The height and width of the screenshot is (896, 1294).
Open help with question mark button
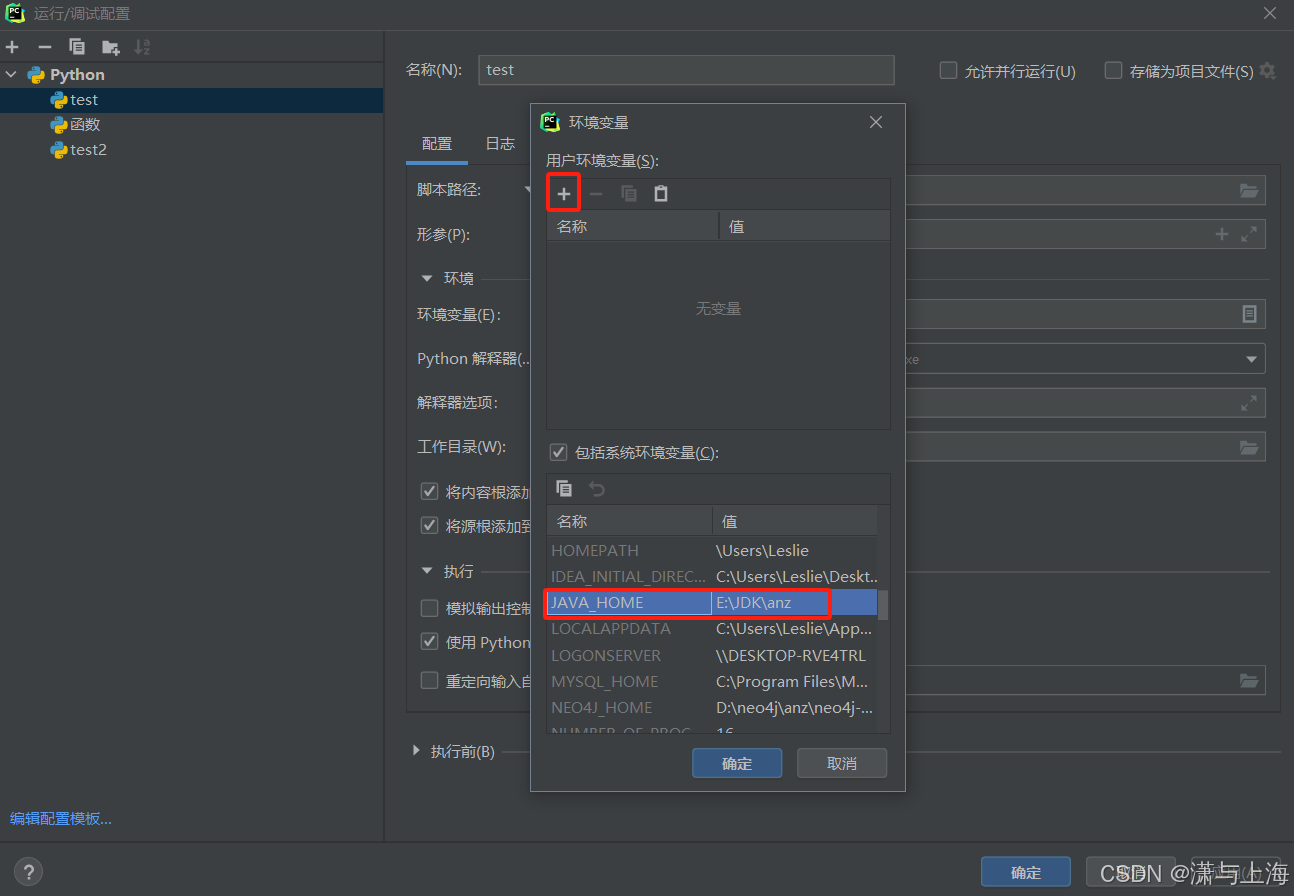(28, 872)
